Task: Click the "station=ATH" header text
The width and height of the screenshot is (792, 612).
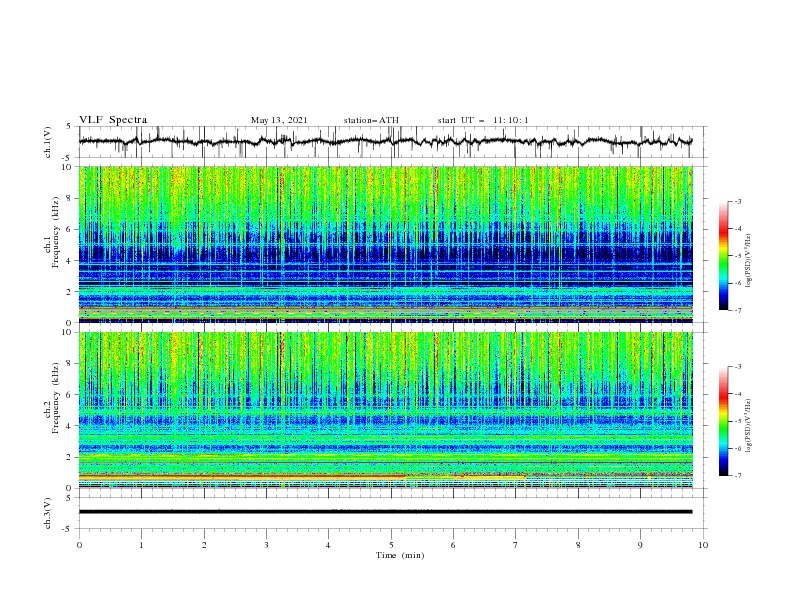Action: [371, 120]
